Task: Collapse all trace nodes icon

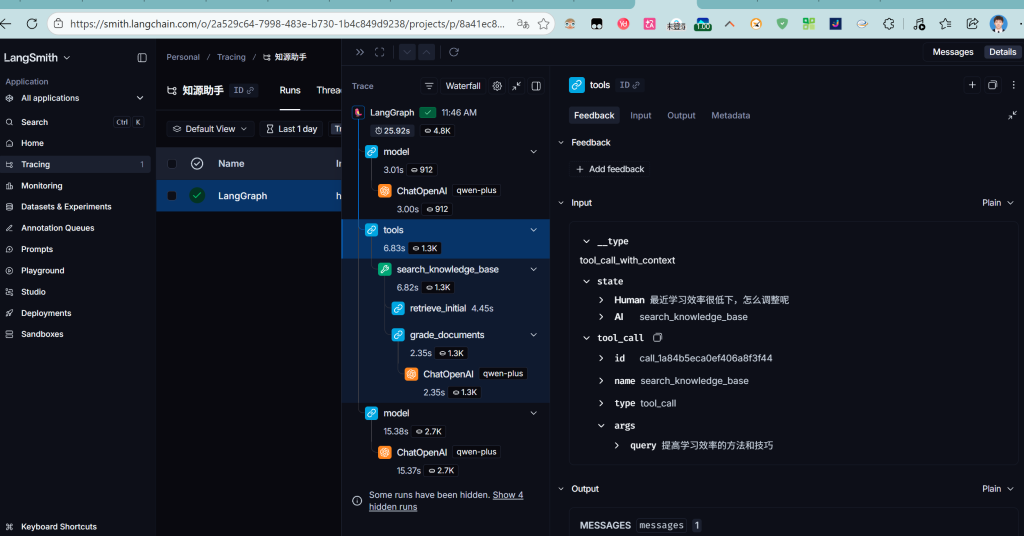Action: (517, 86)
